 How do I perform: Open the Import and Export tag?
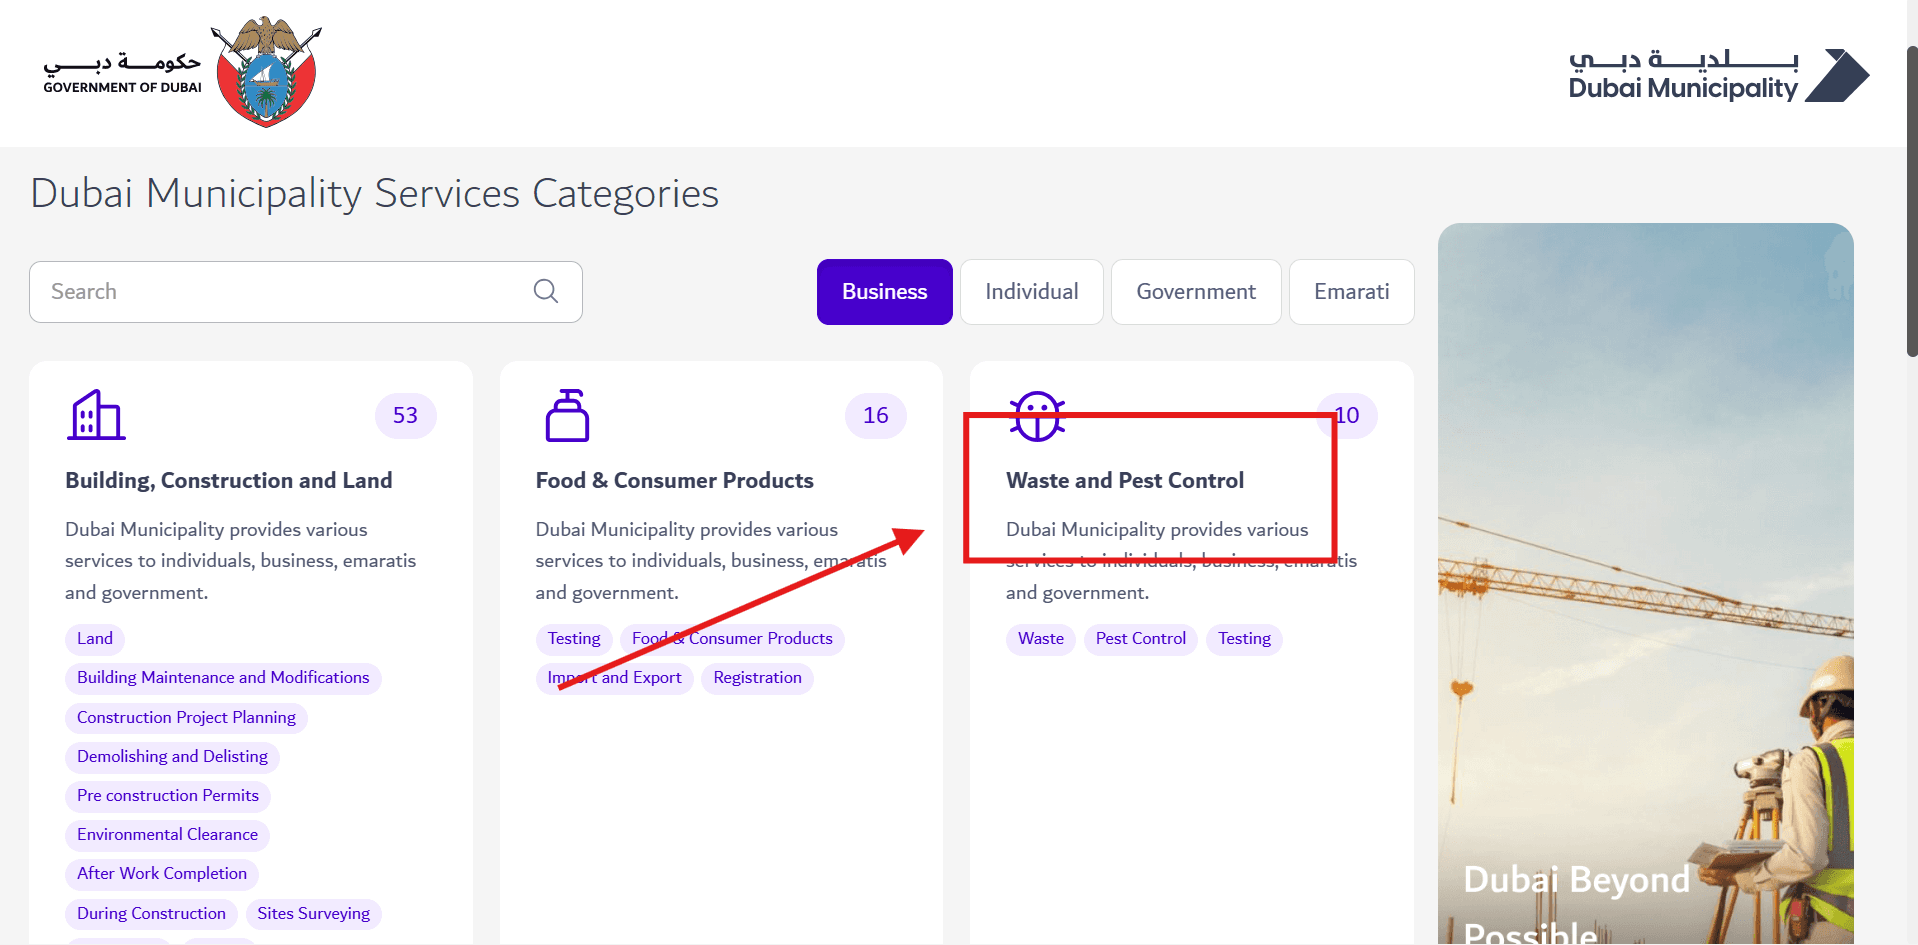(x=615, y=678)
